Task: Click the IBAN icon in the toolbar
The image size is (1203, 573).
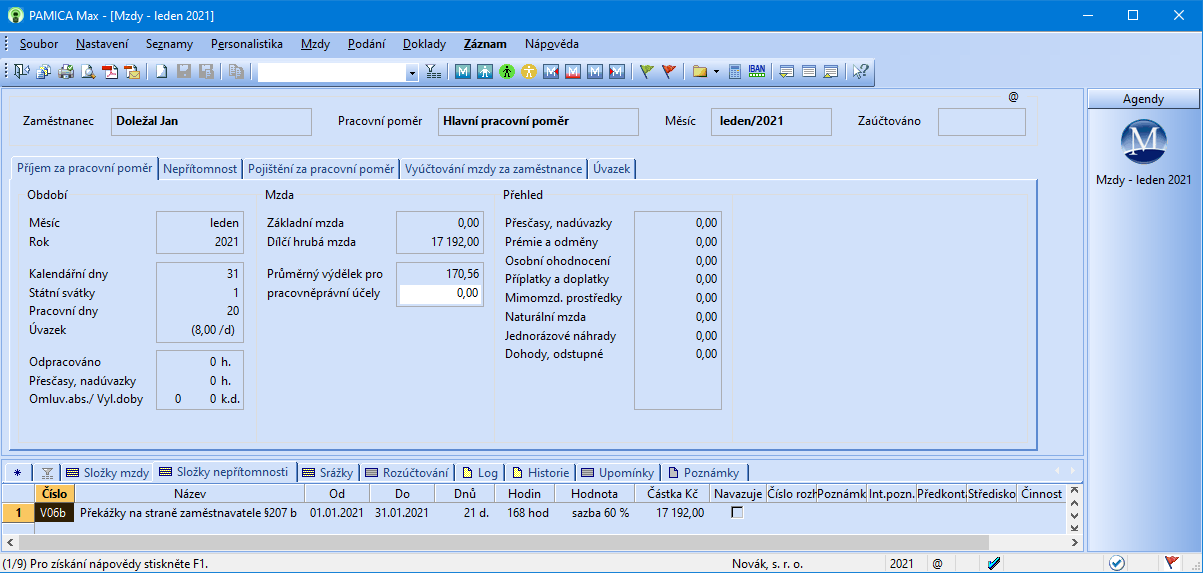Action: pos(757,72)
